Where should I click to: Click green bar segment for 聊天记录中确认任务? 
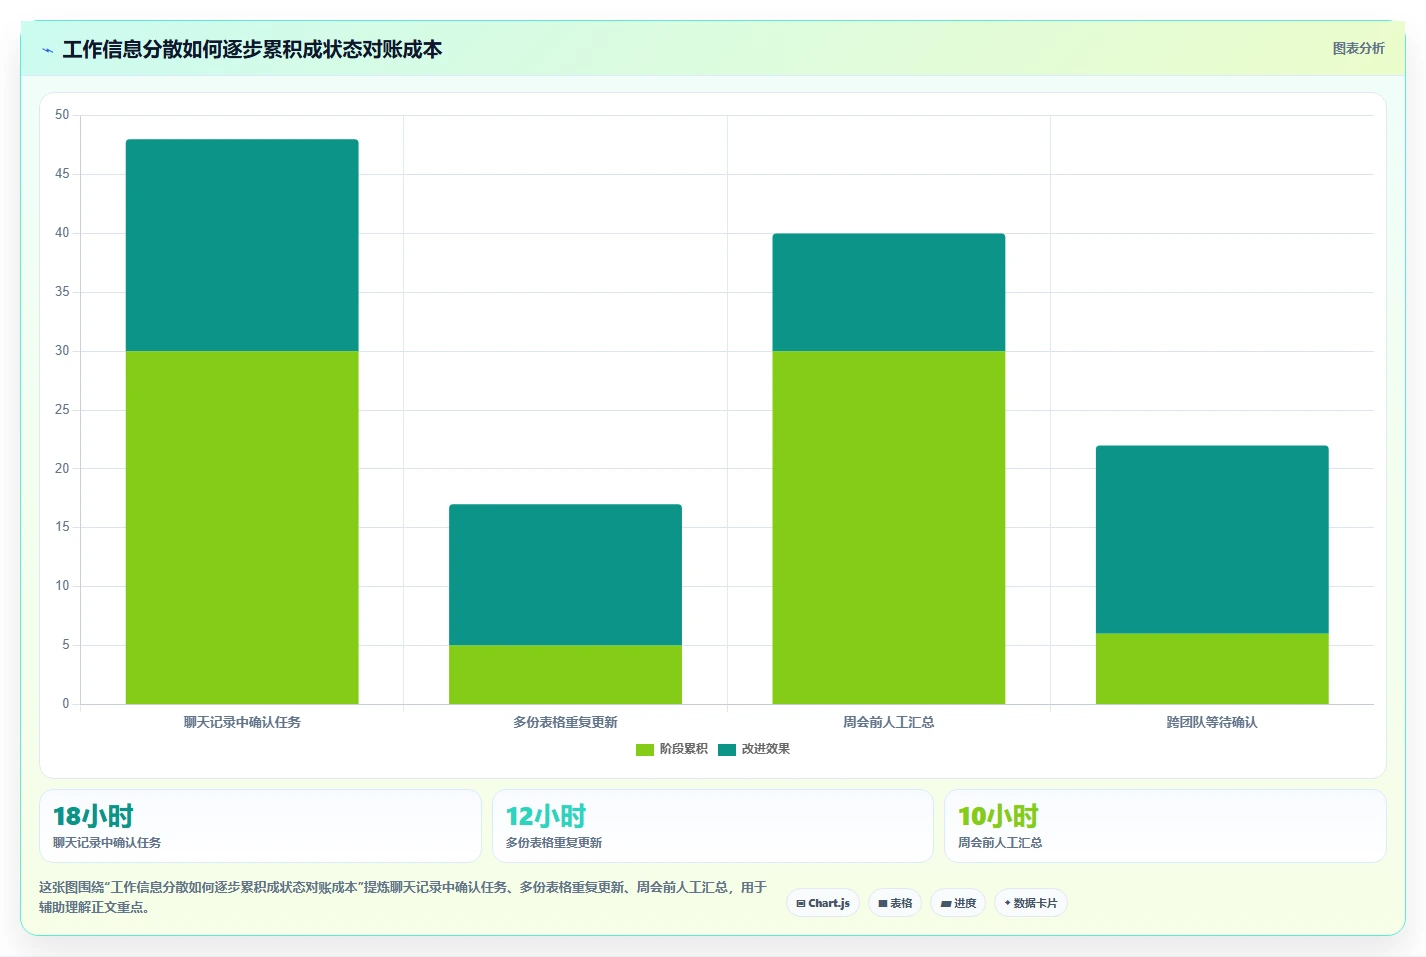(242, 527)
